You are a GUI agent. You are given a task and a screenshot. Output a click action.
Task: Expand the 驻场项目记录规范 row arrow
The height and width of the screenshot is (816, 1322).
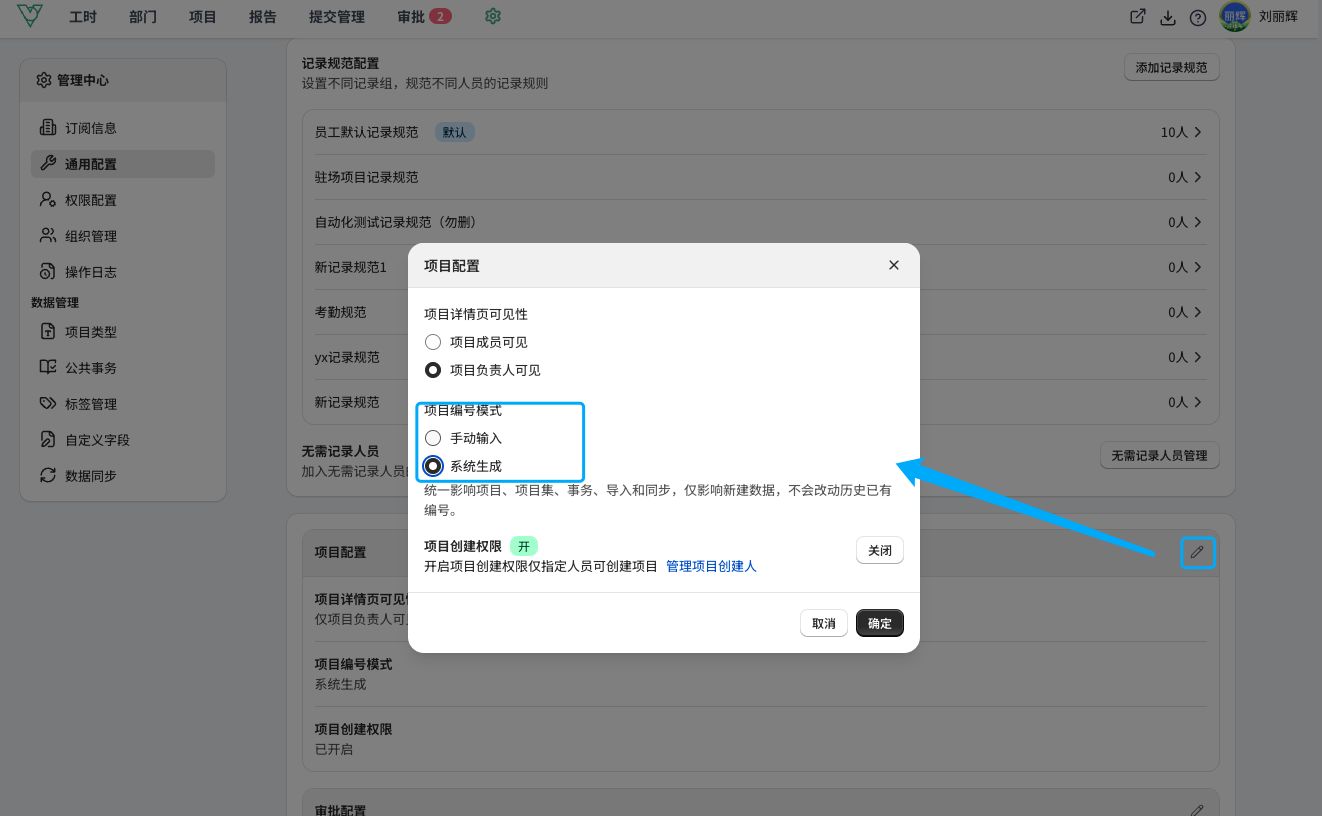point(1198,177)
